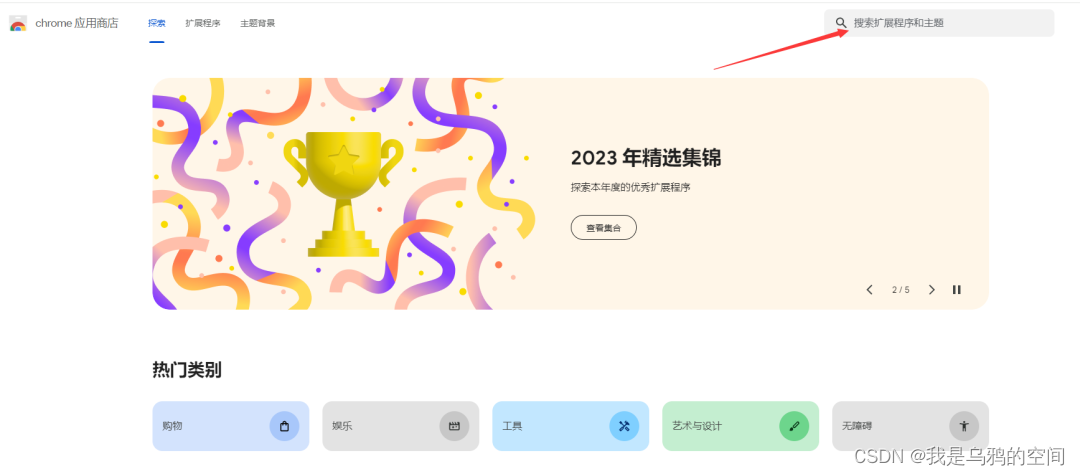Click the 查看集合 button
This screenshot has height=476, width=1080.
[603, 227]
